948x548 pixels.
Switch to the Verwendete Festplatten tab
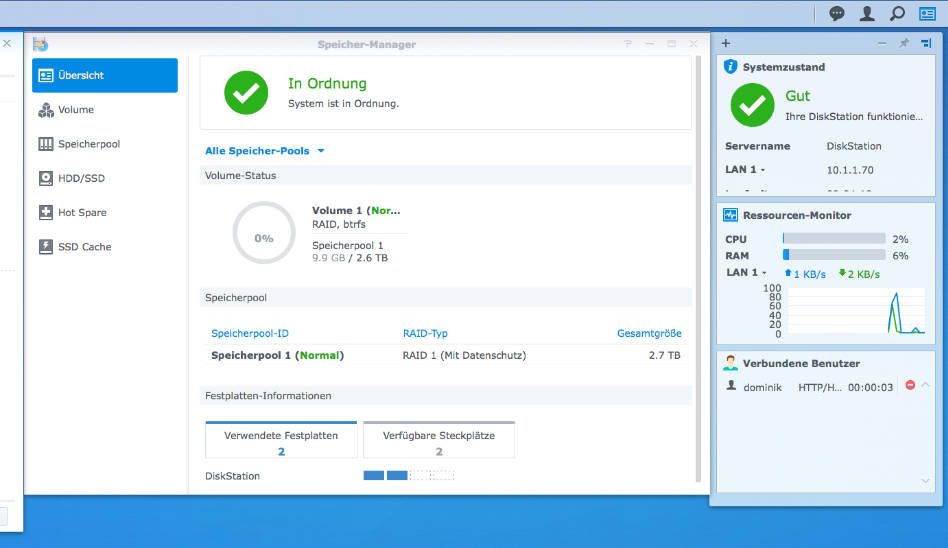pyautogui.click(x=281, y=440)
